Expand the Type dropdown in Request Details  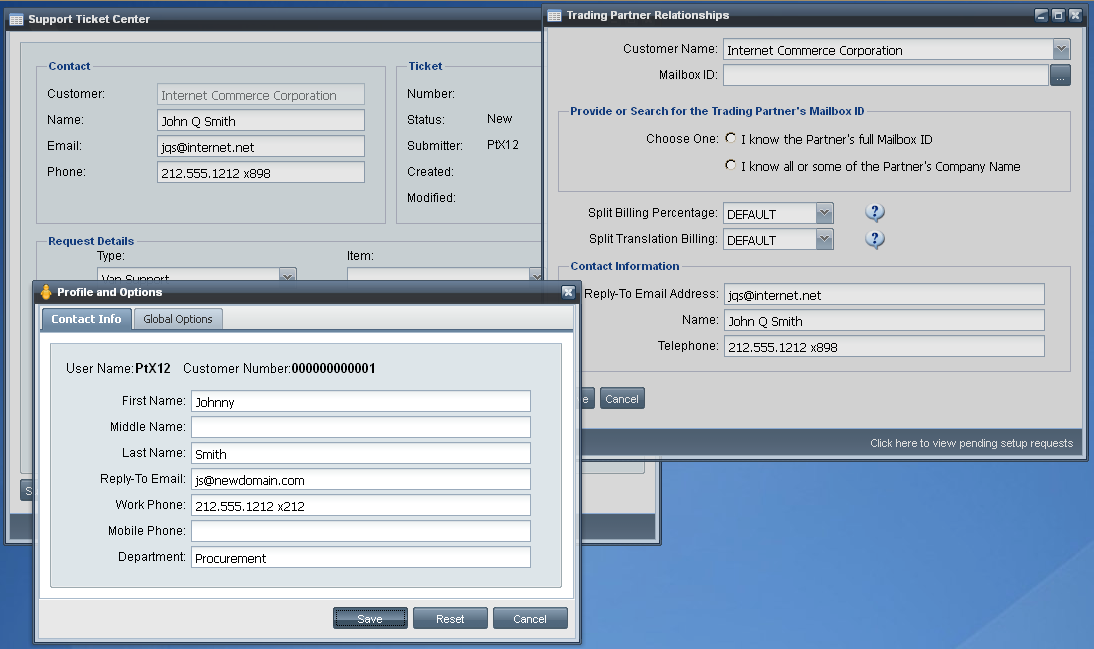pos(287,275)
